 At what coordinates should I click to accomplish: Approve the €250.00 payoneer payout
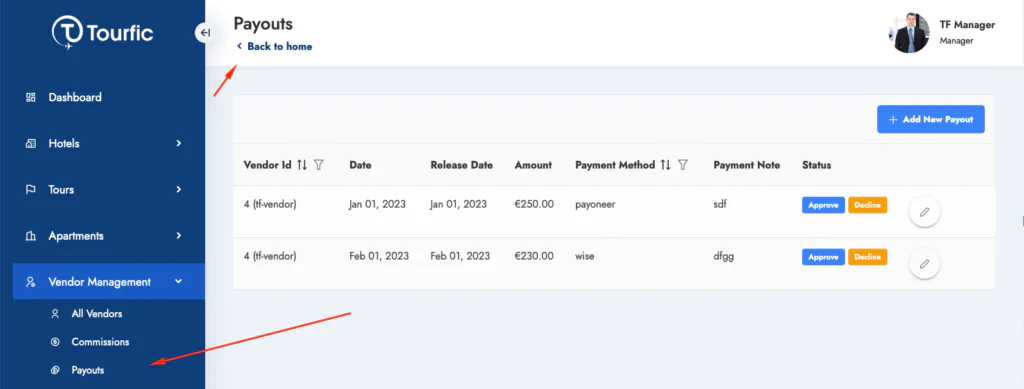tap(824, 205)
